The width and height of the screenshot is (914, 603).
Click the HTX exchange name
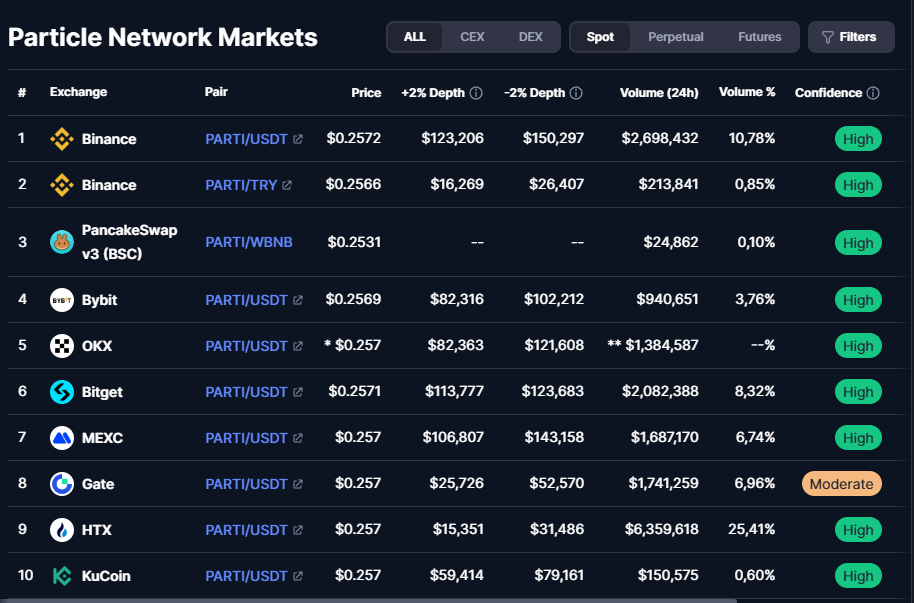(x=96, y=530)
